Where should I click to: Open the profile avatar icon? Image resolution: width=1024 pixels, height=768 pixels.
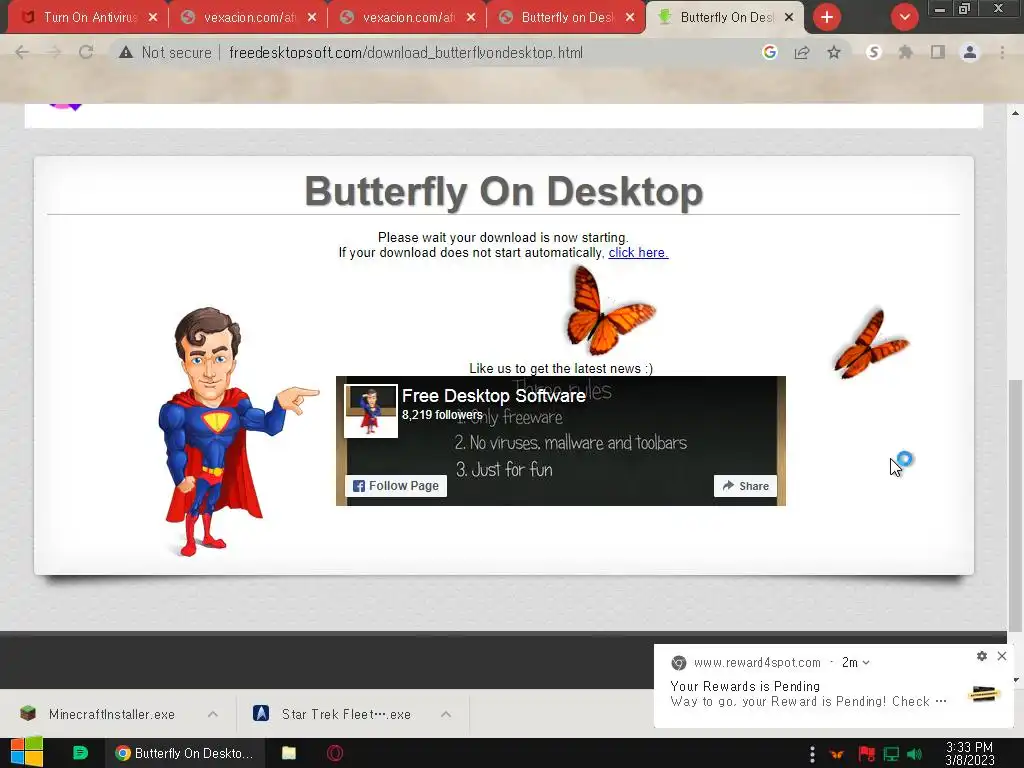coord(970,52)
